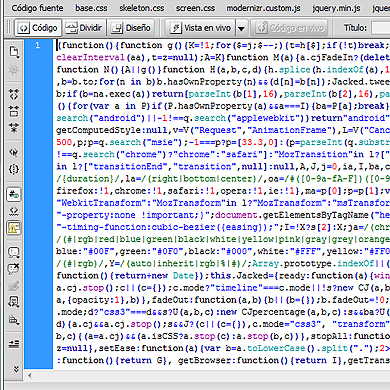Click the Expand All code icon
This screenshot has height=390, width=390.
[14, 128]
